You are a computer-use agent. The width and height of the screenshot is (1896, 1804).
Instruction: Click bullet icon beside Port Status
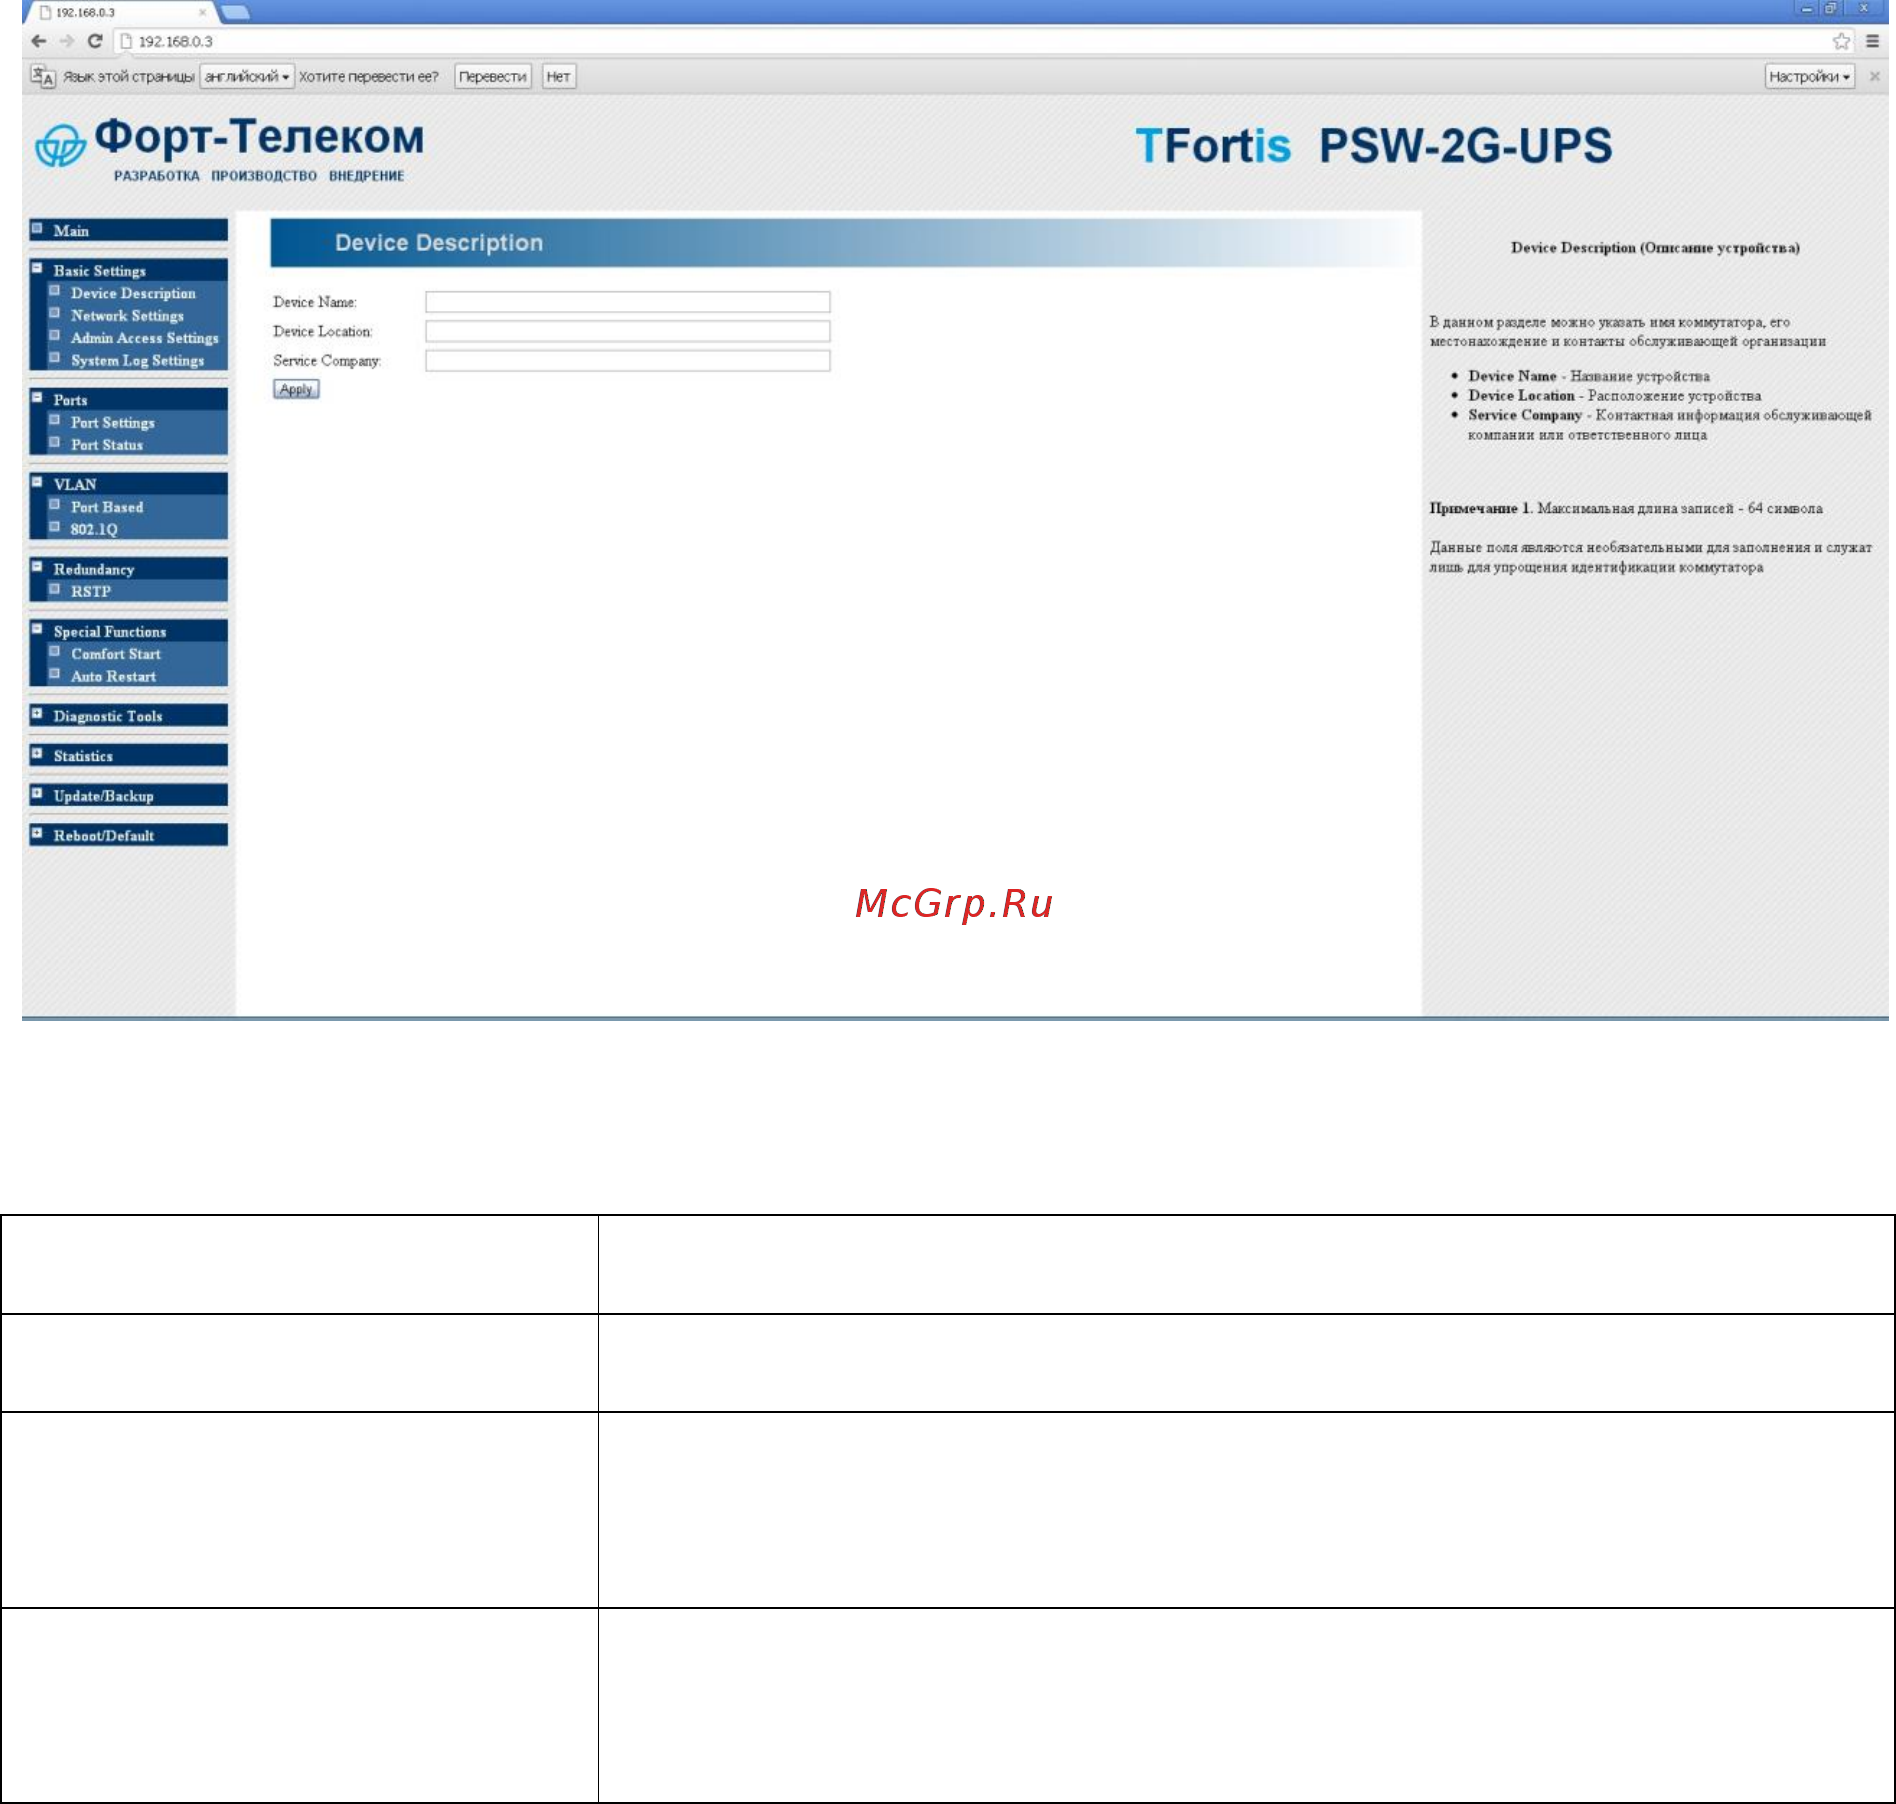[55, 442]
